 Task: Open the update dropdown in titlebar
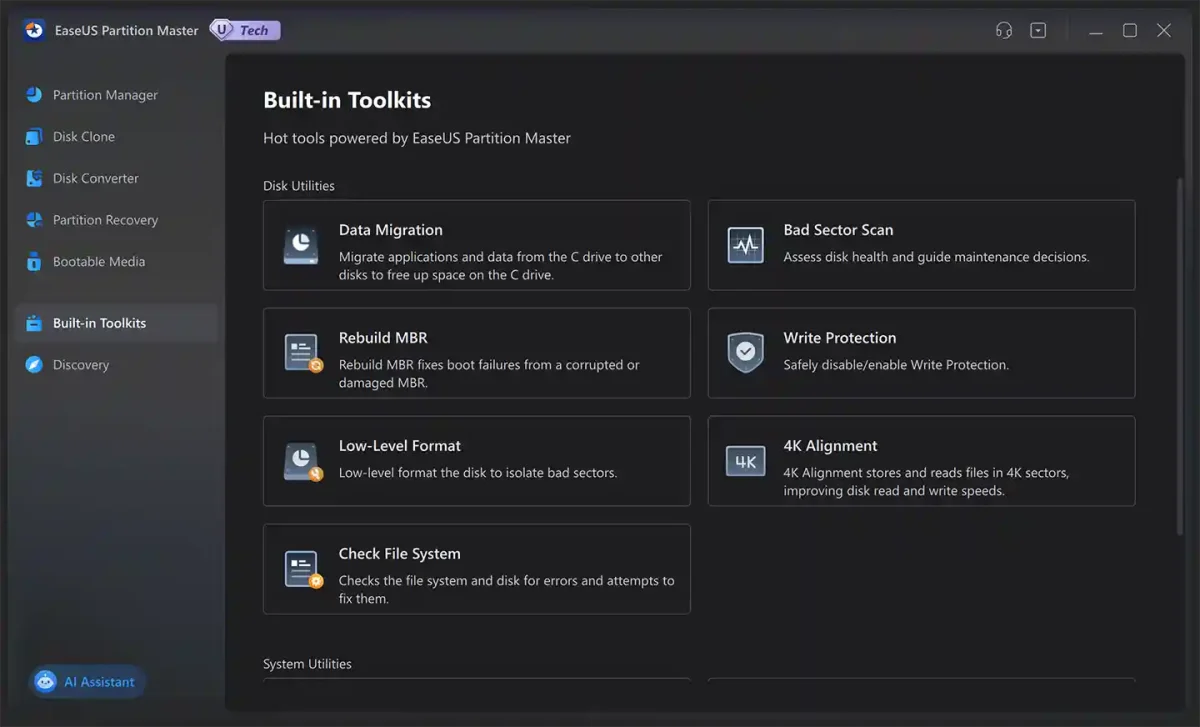(x=1038, y=30)
